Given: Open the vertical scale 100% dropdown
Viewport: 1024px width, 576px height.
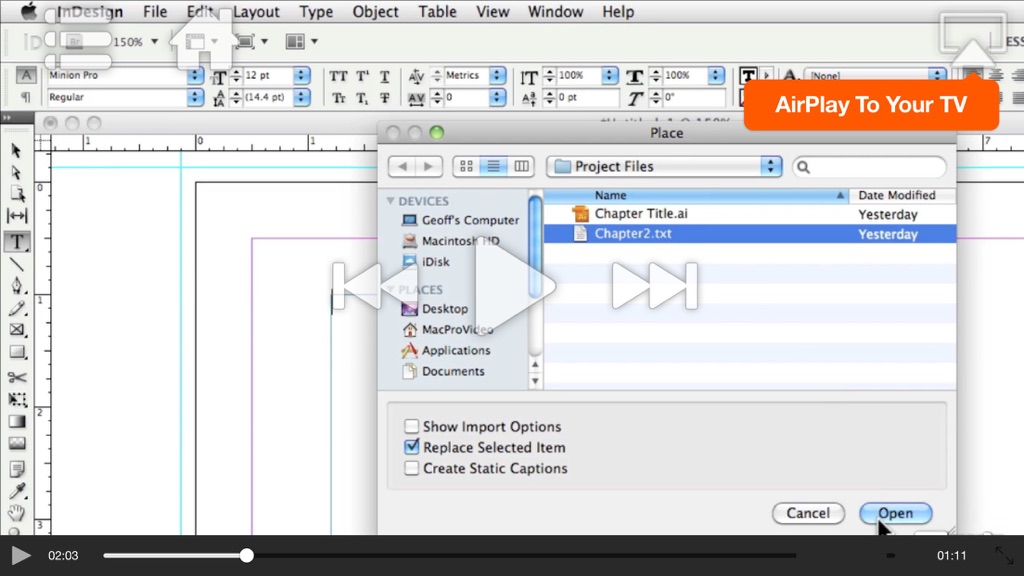Looking at the screenshot, I should [609, 76].
